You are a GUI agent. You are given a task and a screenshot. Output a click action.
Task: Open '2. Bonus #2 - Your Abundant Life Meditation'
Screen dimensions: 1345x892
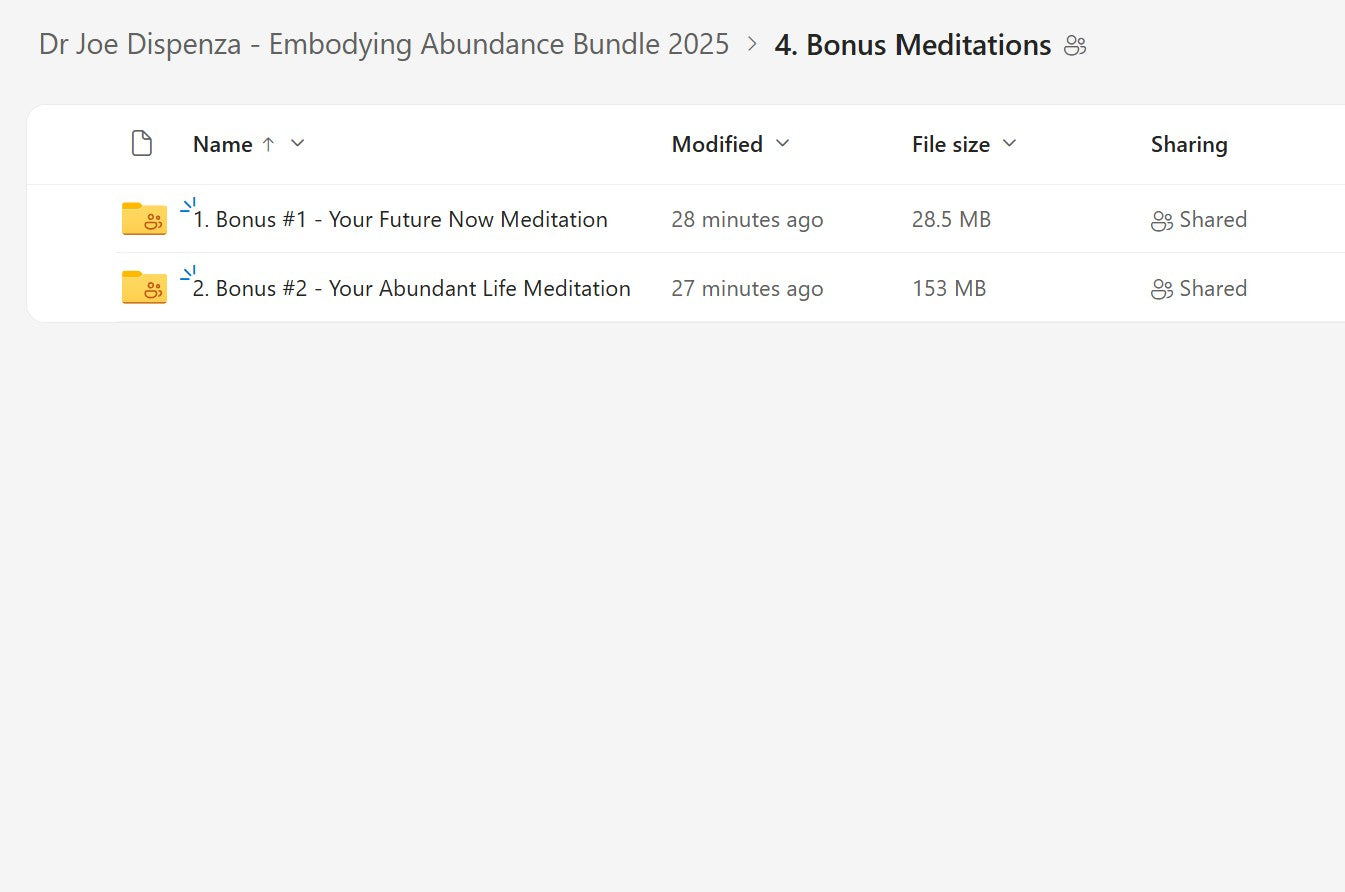(x=411, y=289)
